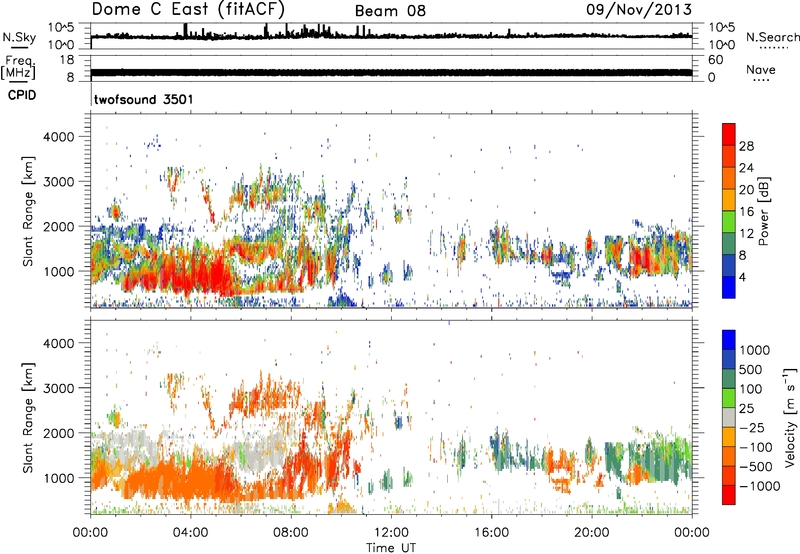Click the 'Velocity [m s-1]' colorbar label
This screenshot has width=800, height=554.
tap(790, 417)
